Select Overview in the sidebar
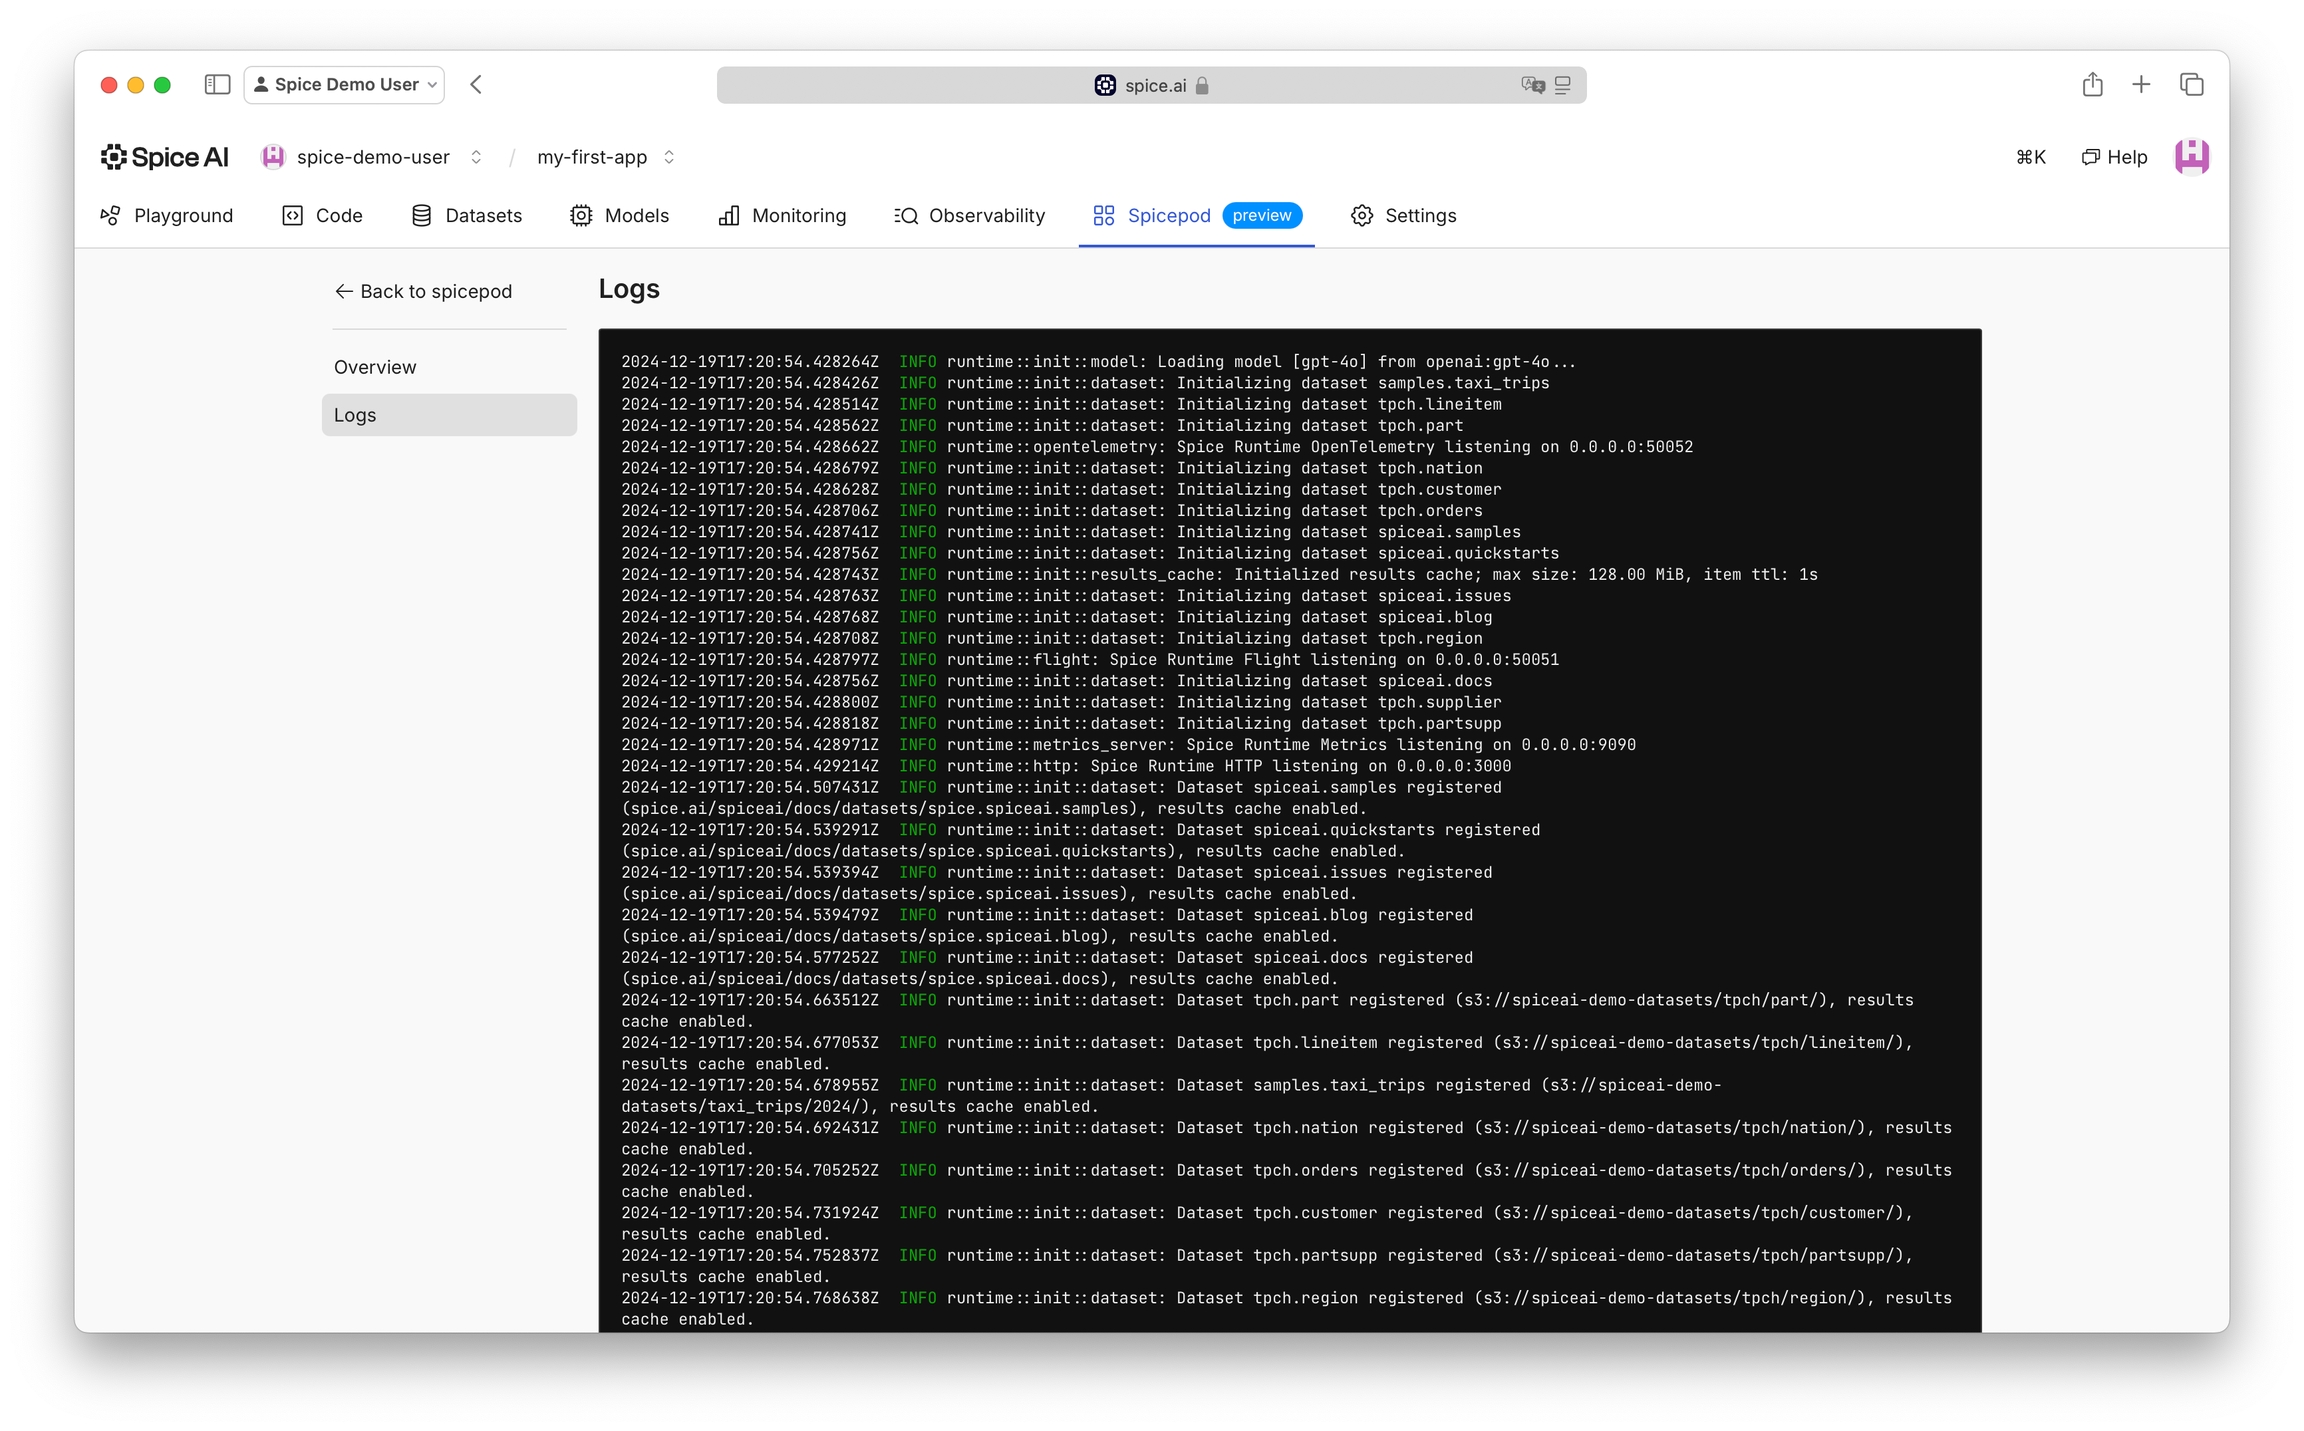 [x=375, y=367]
